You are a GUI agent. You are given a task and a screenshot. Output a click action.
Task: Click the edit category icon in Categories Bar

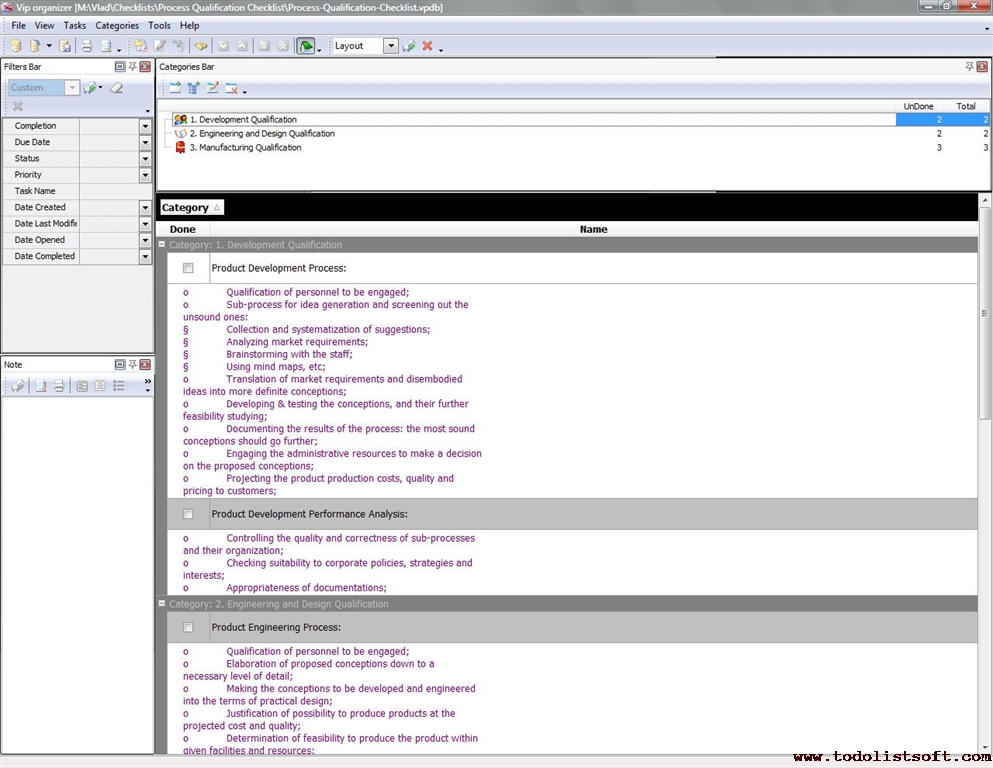click(212, 88)
